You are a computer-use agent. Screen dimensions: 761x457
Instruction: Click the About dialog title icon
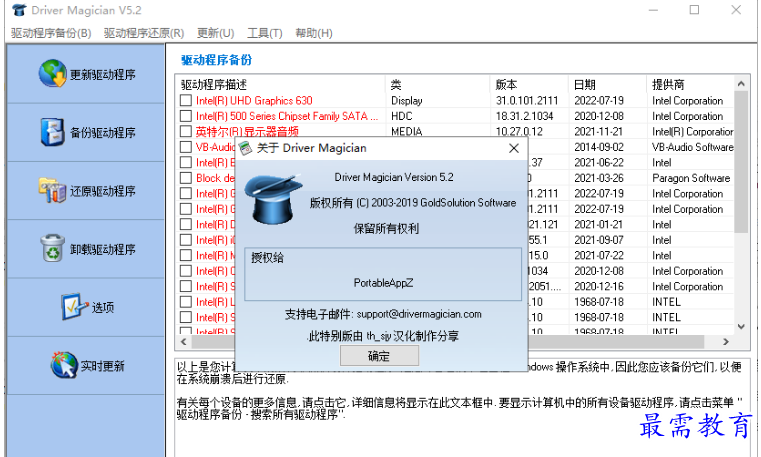[x=246, y=148]
